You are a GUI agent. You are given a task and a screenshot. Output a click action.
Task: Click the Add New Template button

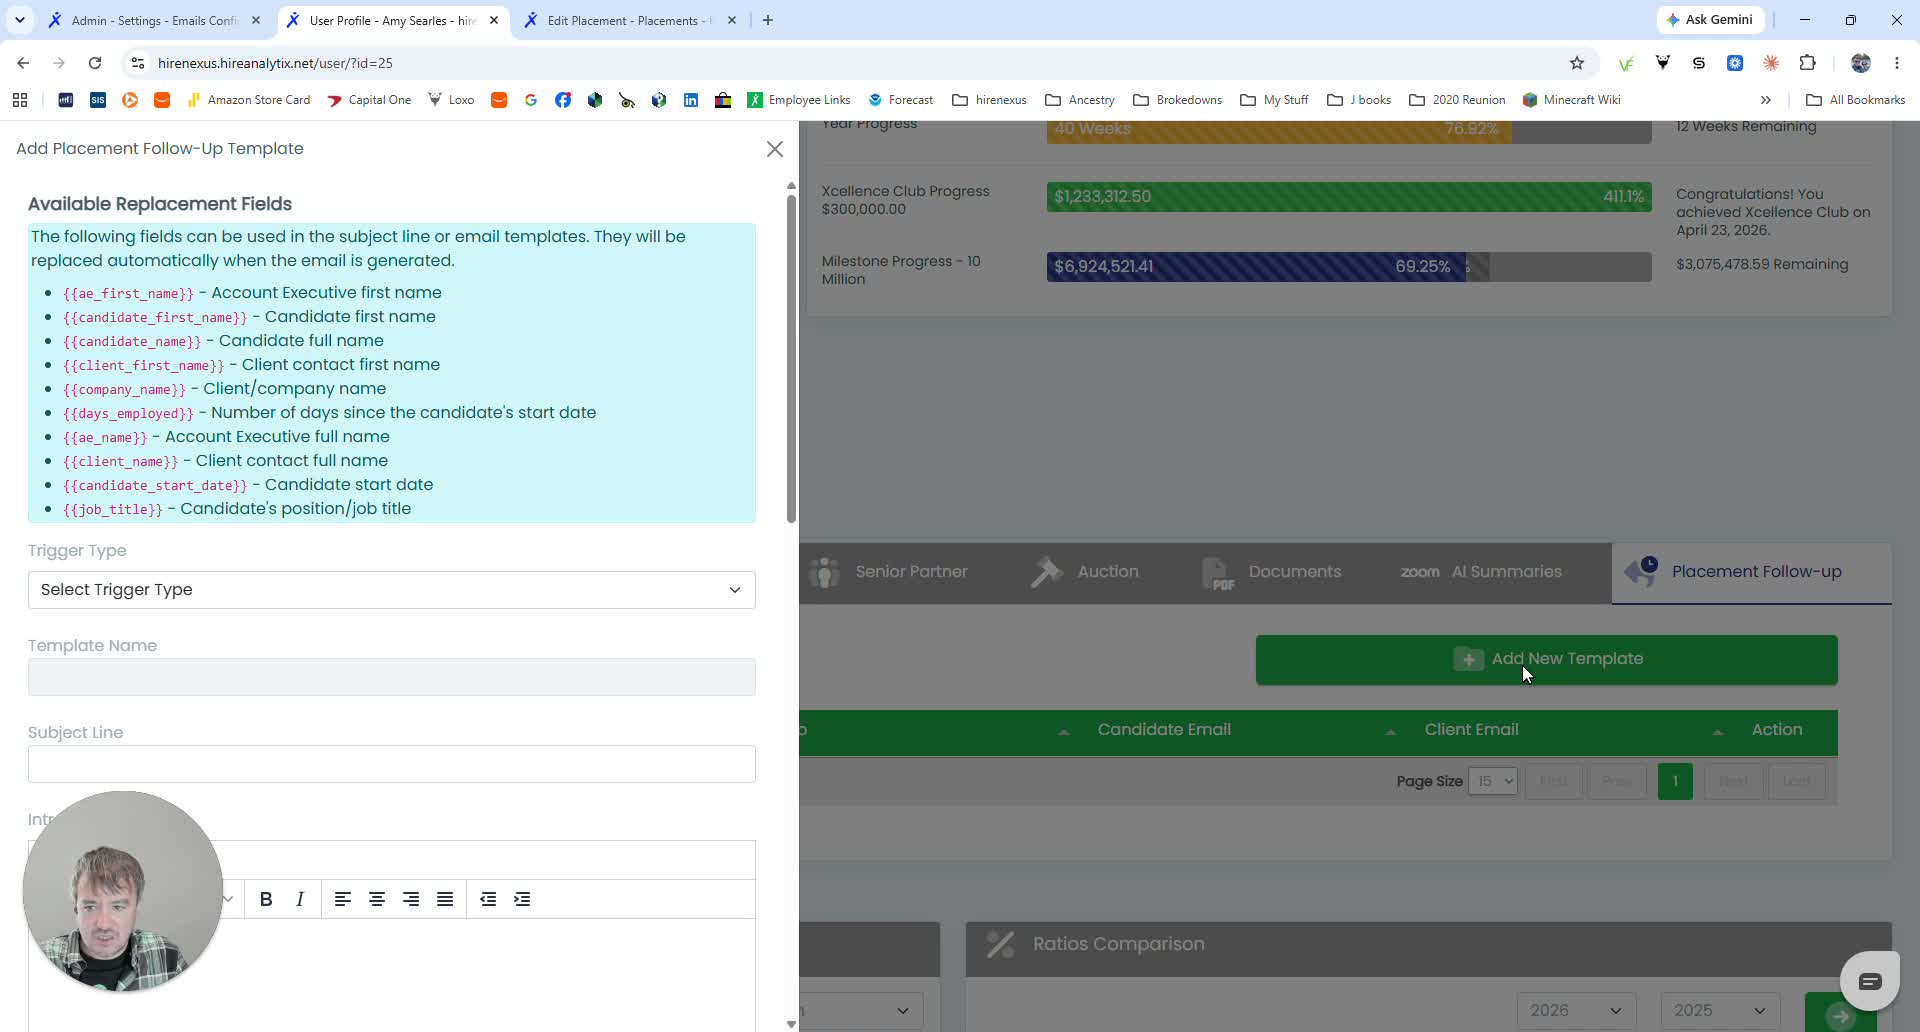tap(1547, 660)
